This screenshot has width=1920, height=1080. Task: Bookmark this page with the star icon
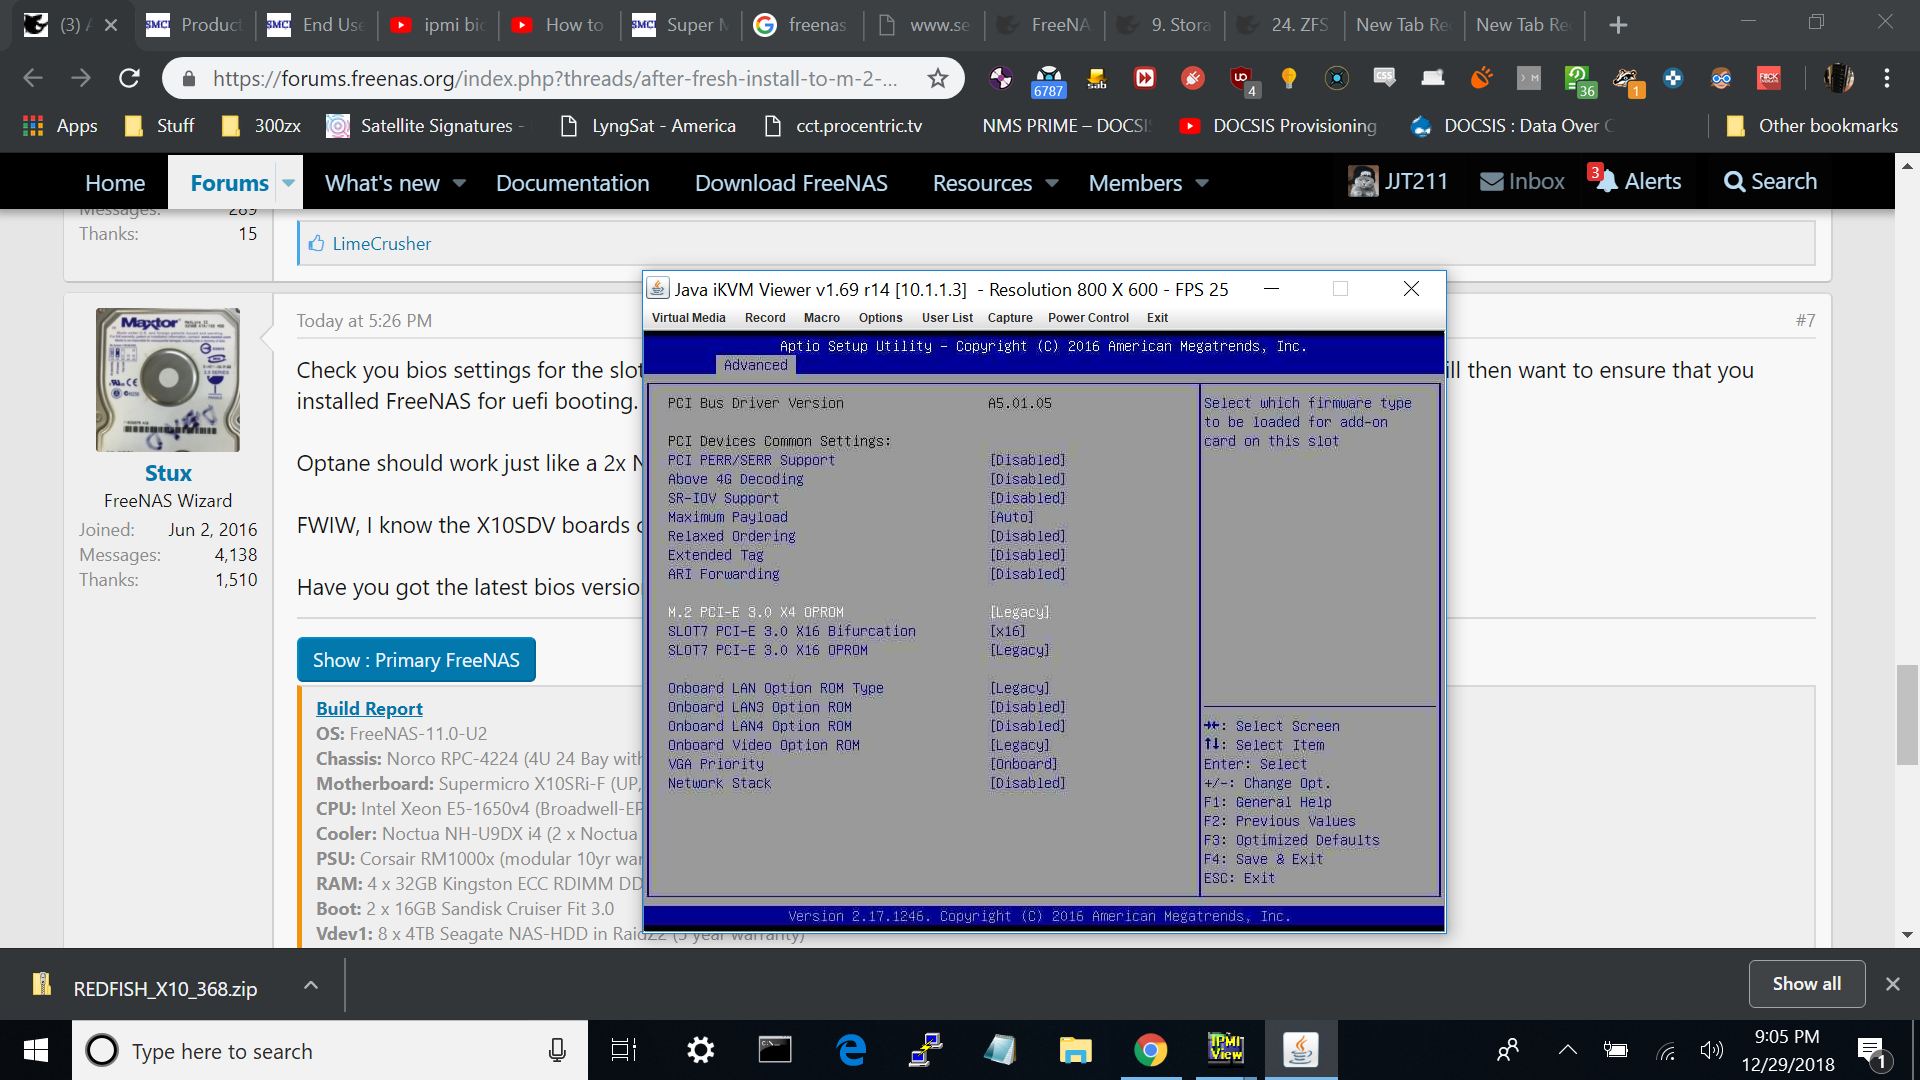click(x=937, y=78)
